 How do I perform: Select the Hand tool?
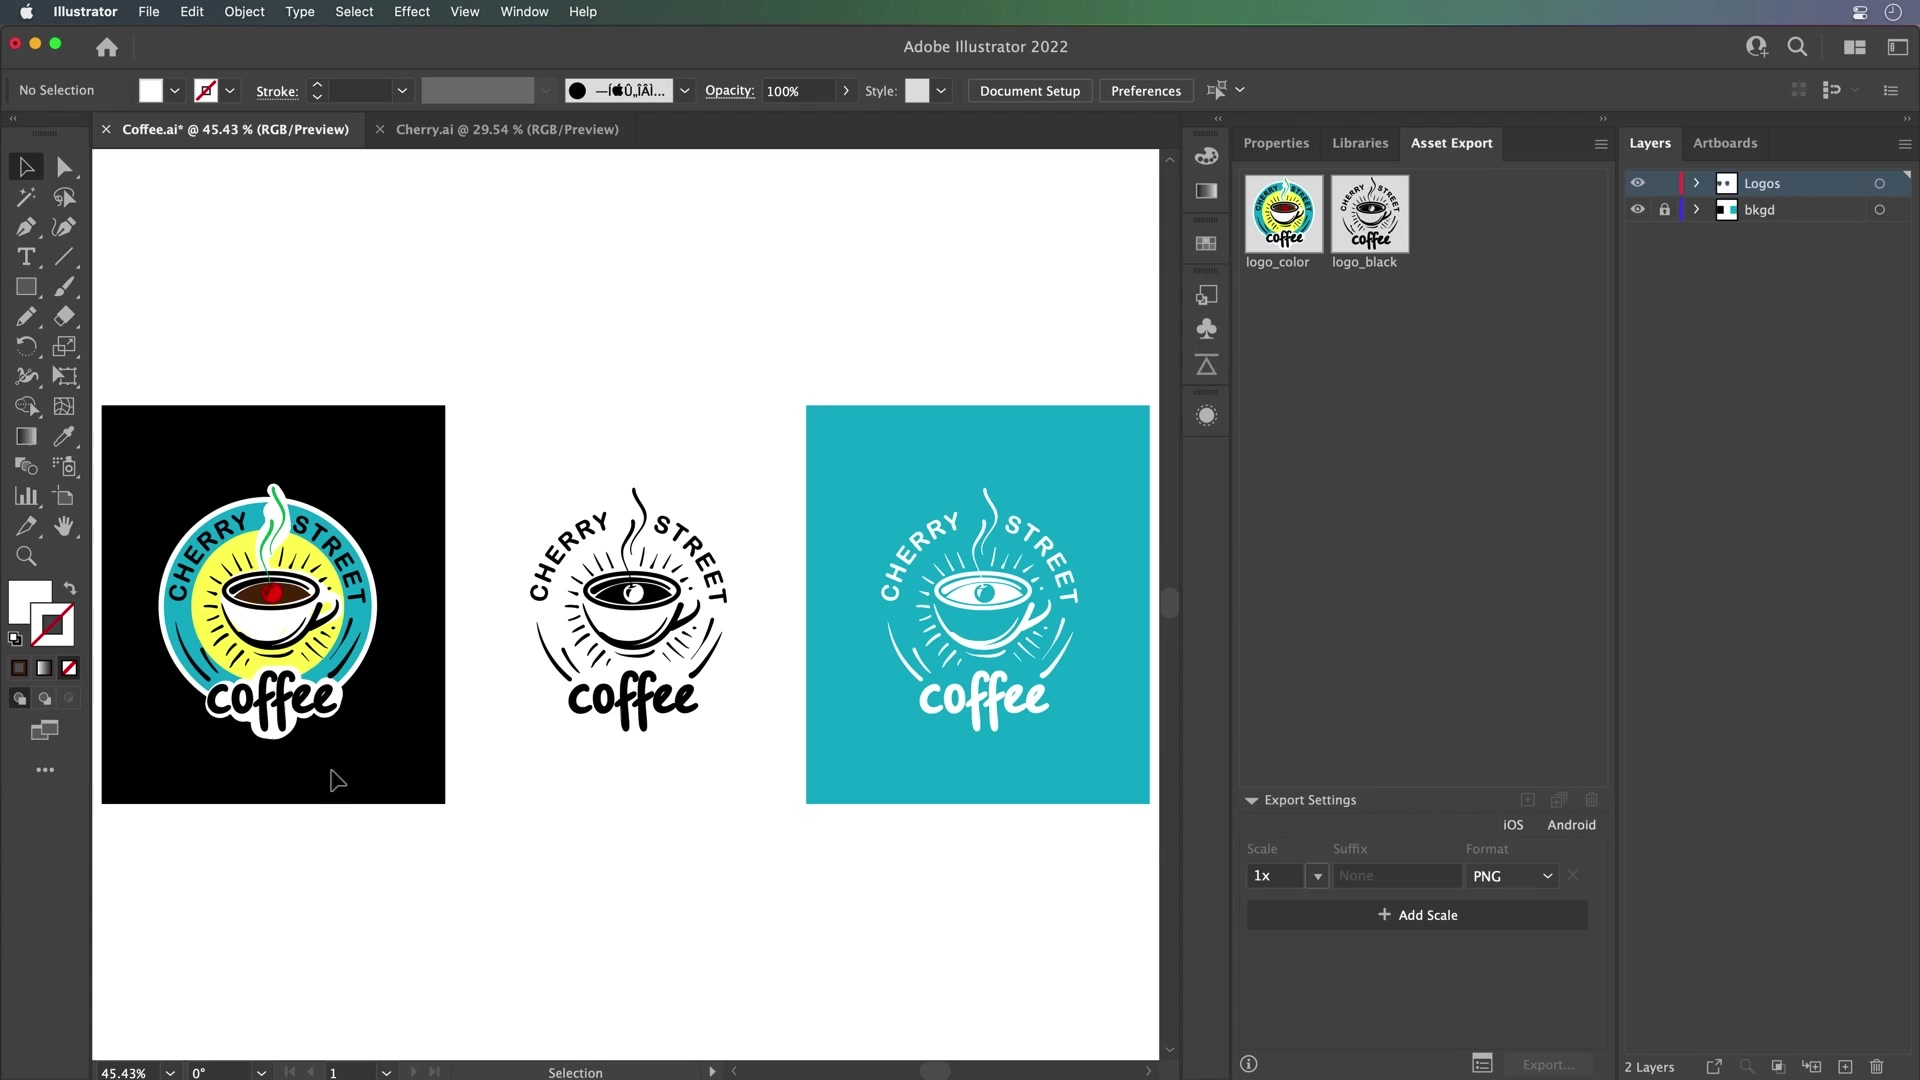66,527
